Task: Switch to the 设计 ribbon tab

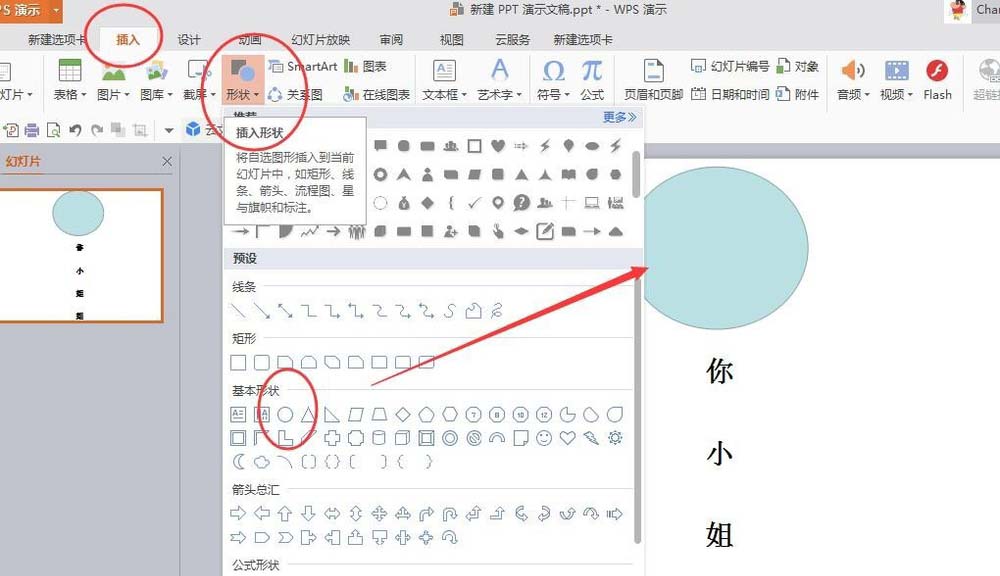Action: coord(188,40)
